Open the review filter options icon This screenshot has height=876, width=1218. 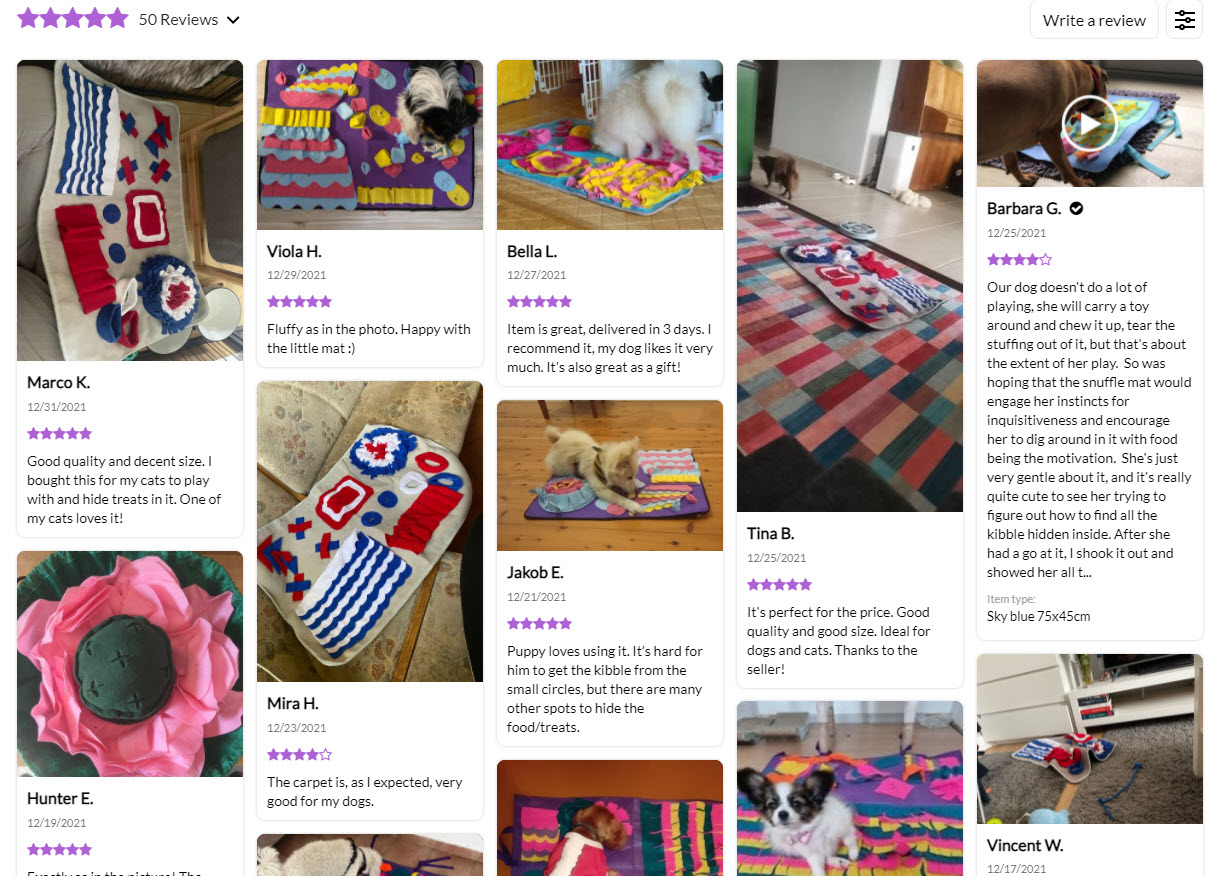tap(1184, 19)
